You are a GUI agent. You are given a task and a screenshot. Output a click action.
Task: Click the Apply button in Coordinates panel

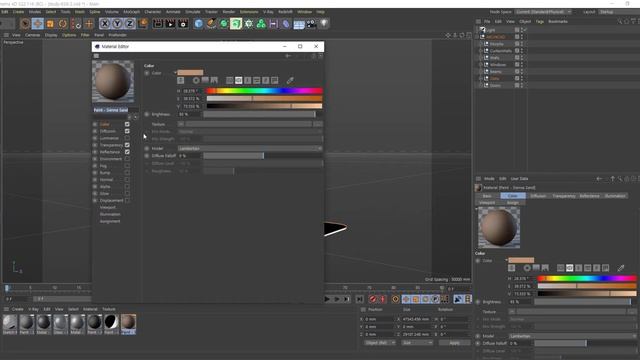454,343
